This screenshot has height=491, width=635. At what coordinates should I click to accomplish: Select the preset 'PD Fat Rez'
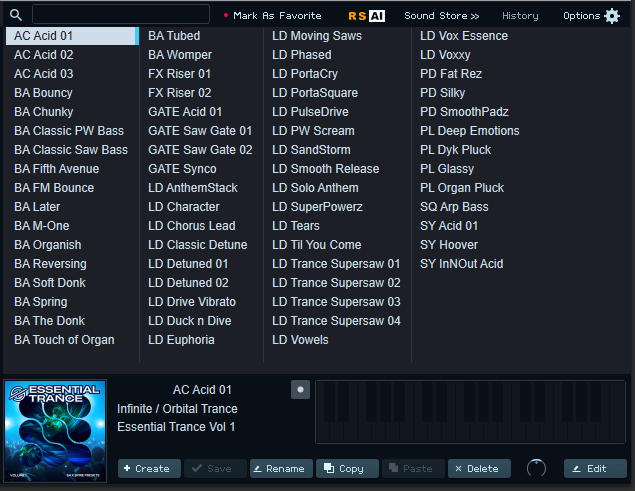pos(451,74)
